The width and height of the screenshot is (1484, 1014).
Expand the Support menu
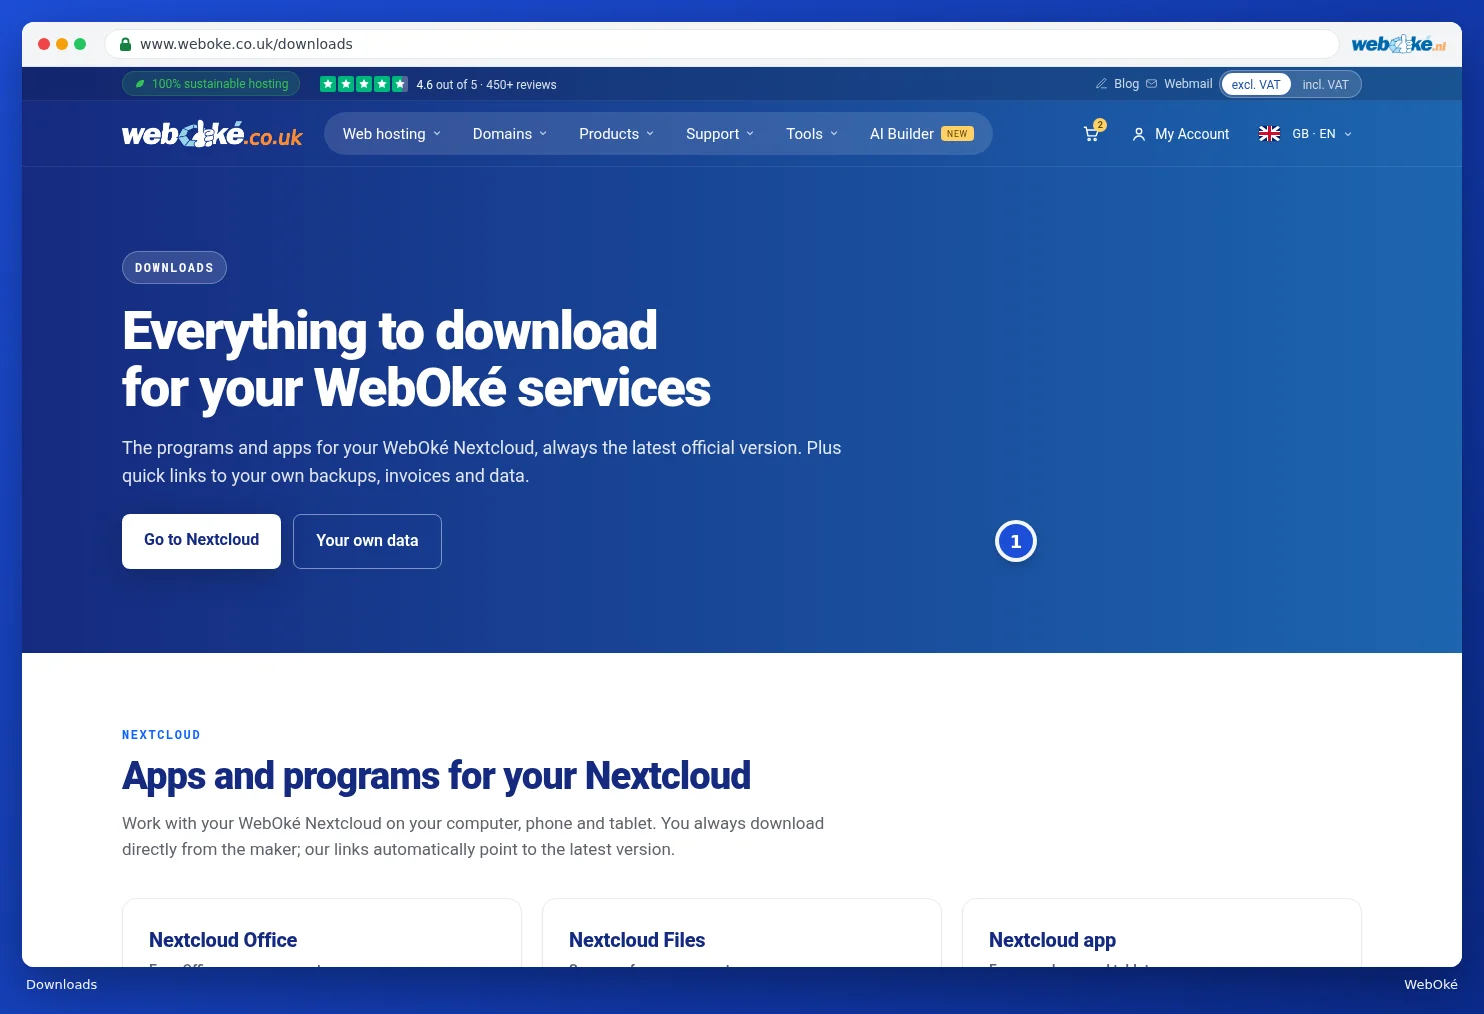[720, 134]
